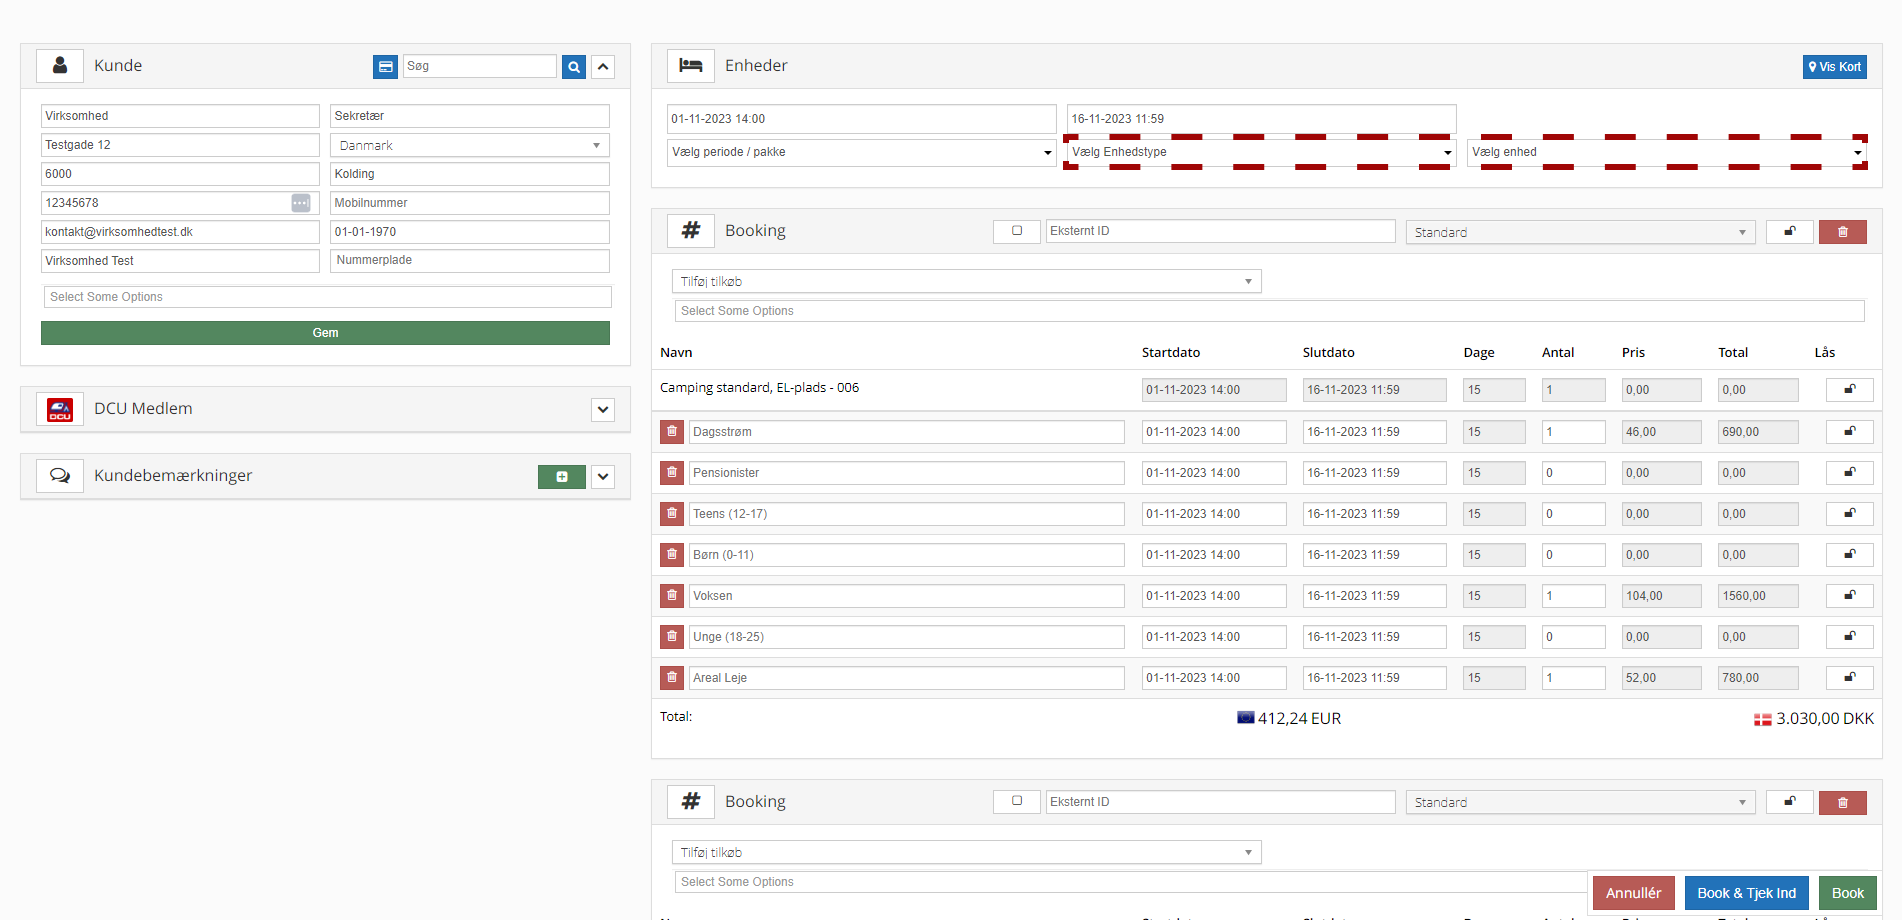Expand the DCU Medlem panel
1902x920 pixels.
[x=603, y=410]
